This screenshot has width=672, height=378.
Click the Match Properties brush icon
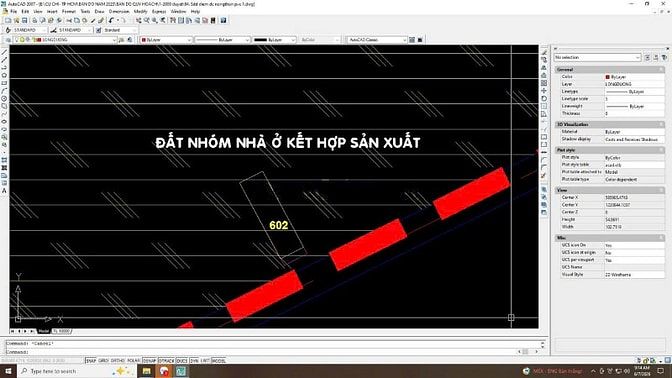click(x=100, y=21)
